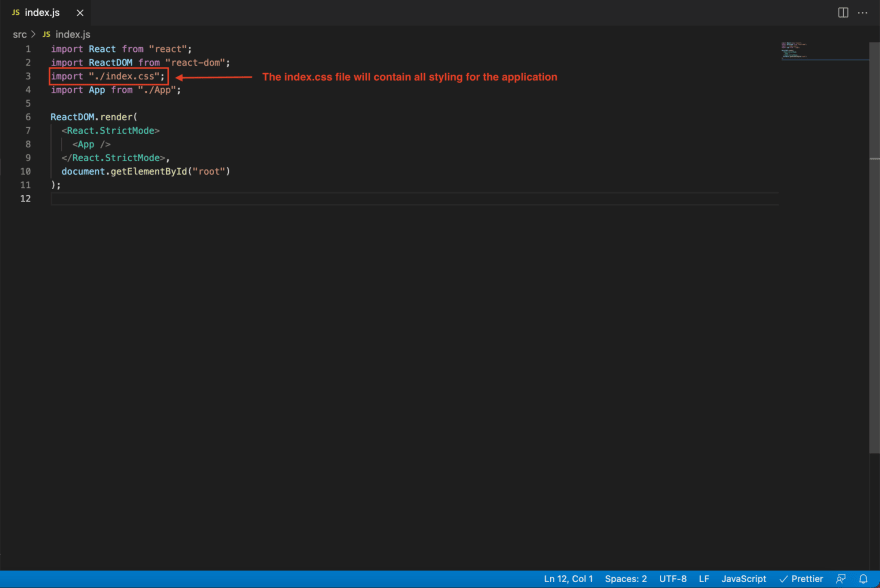Open Ln 12, Col 1 go-to-line indicator
Screen dimensions: 880x588
coord(568,578)
